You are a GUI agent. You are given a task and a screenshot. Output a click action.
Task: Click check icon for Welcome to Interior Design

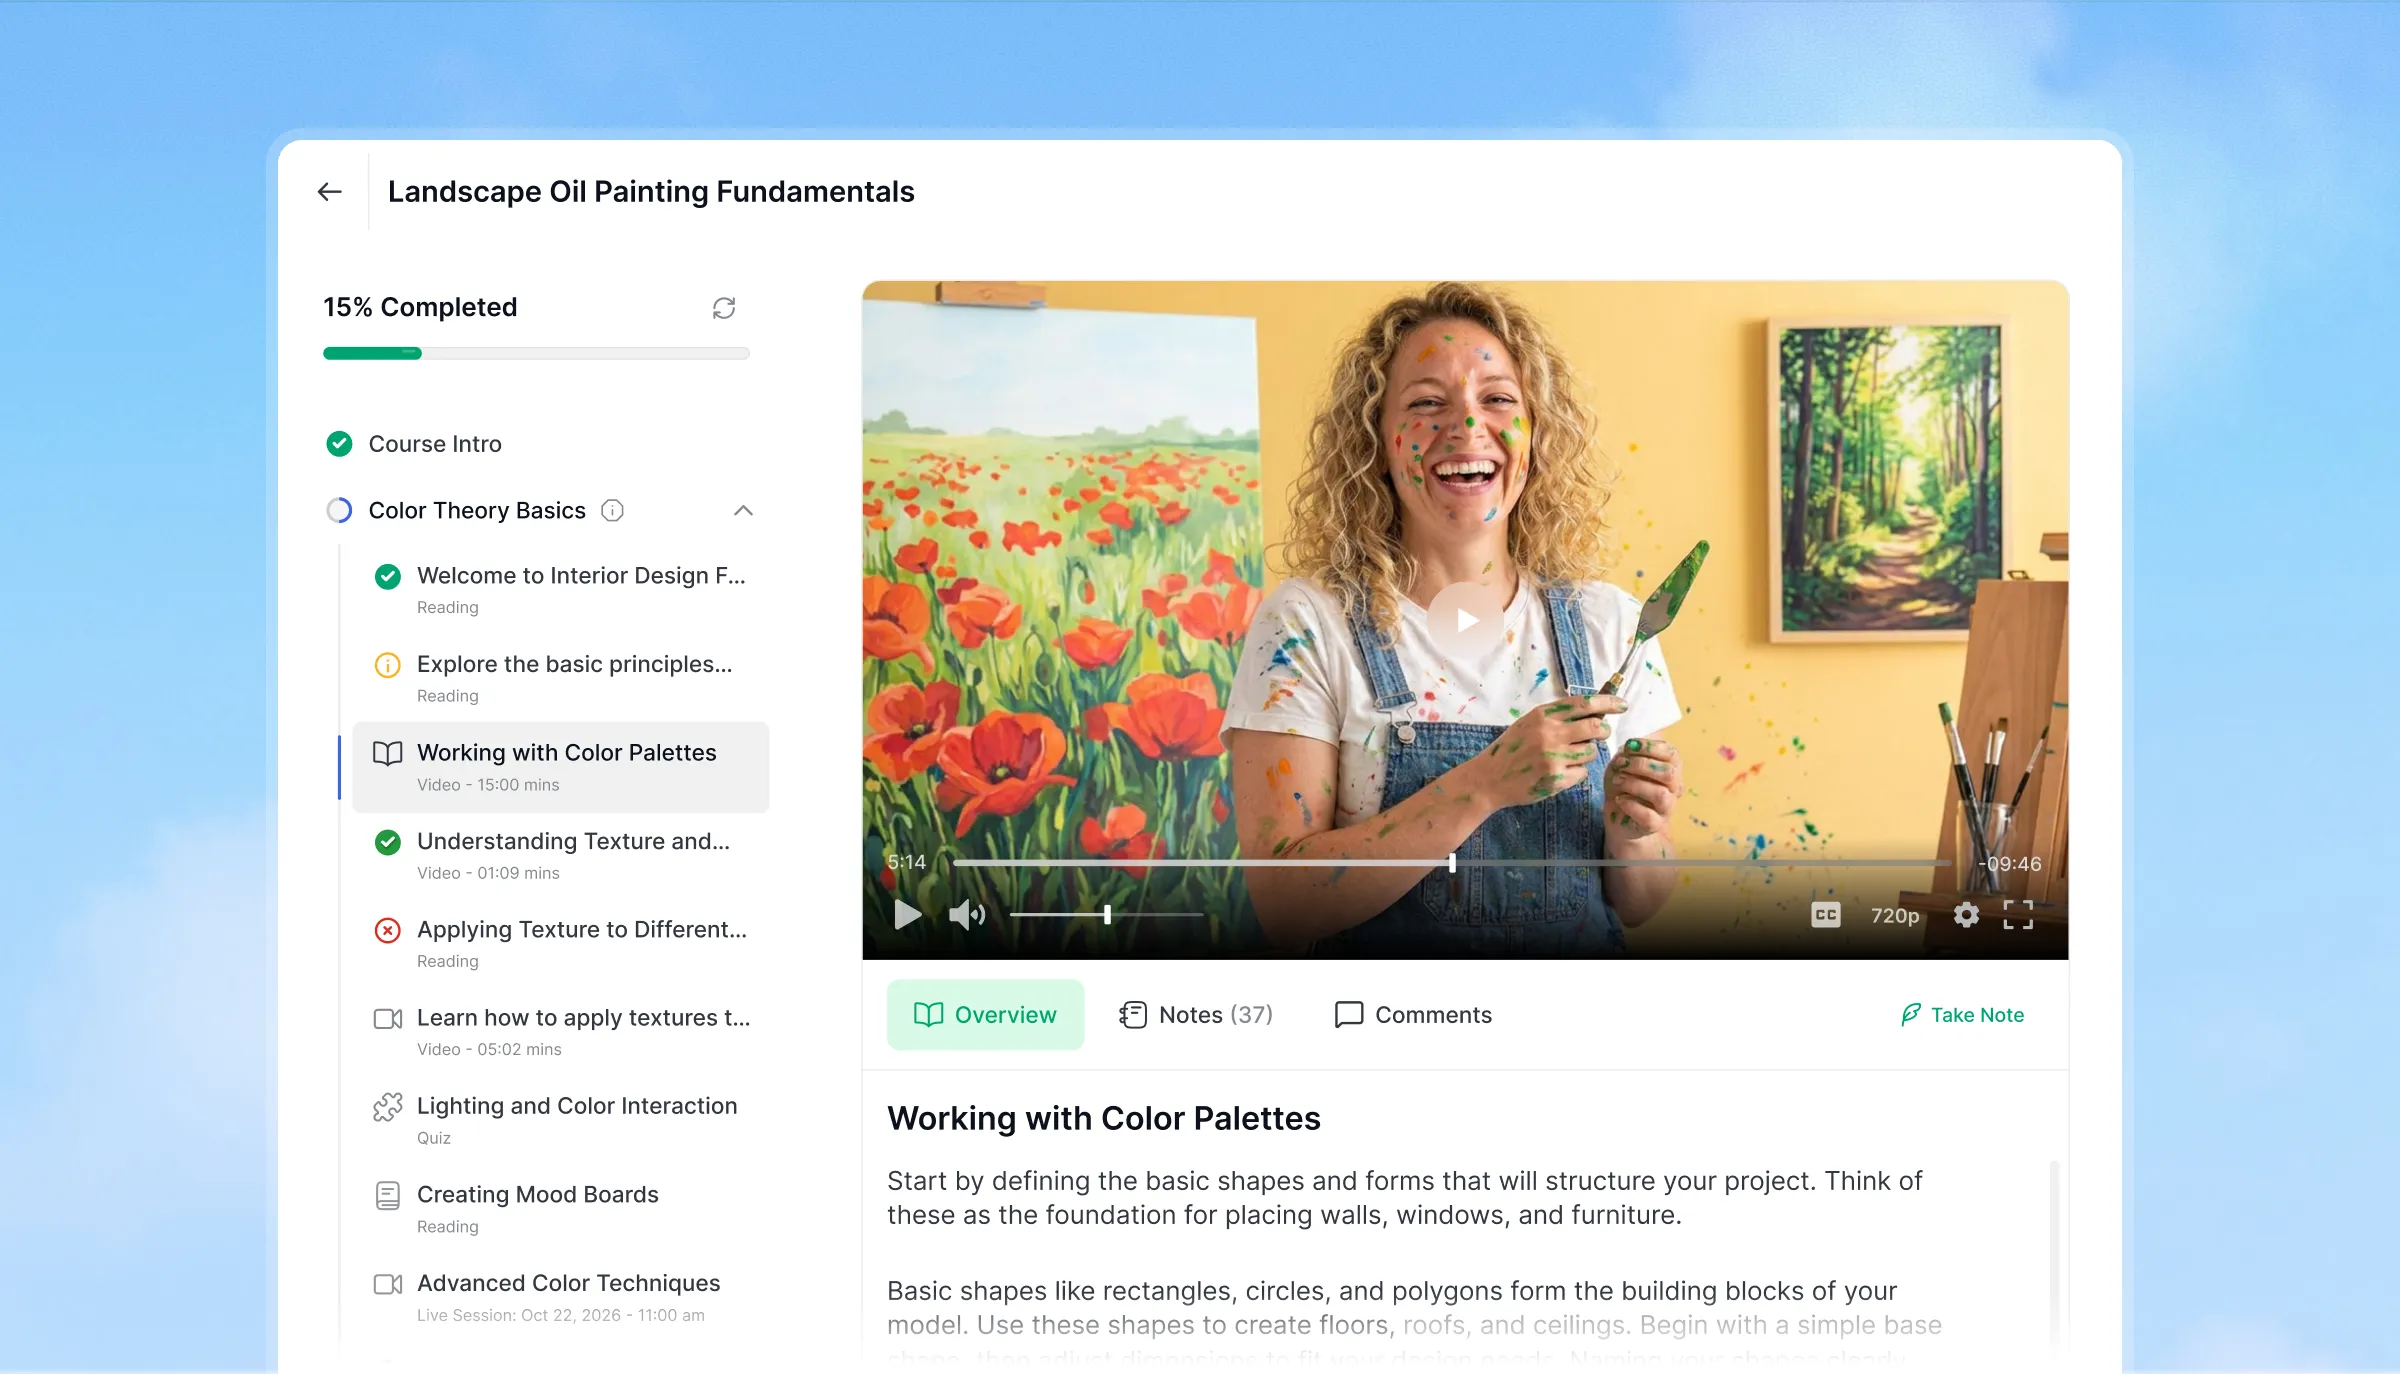click(x=387, y=576)
